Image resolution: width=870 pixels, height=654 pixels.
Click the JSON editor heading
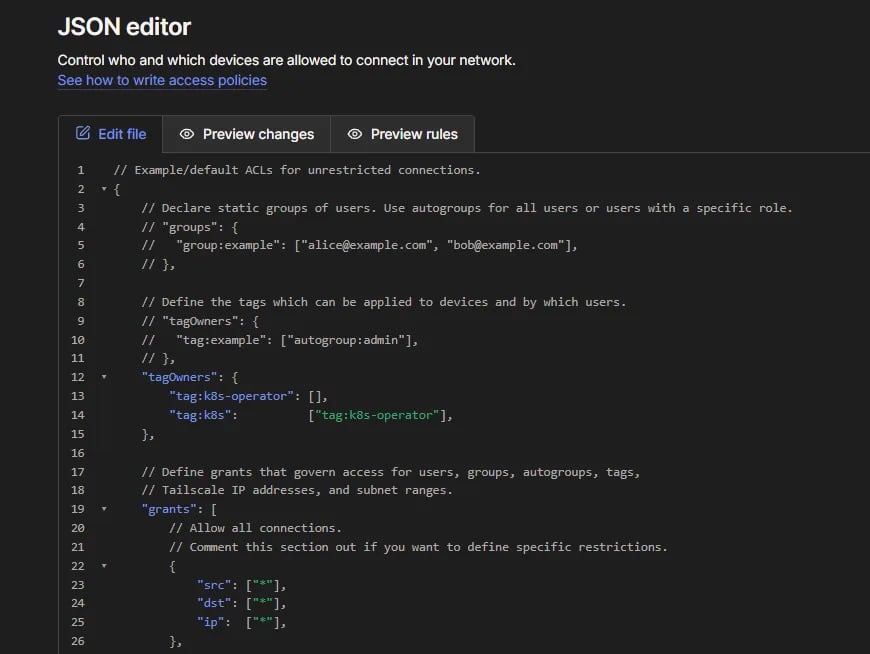coord(124,27)
